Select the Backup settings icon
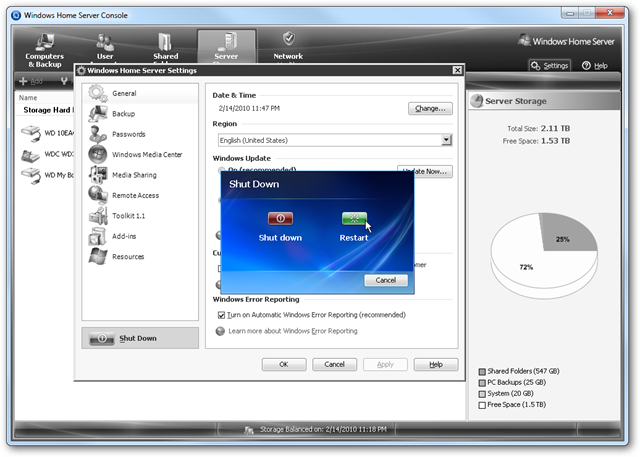 [98, 114]
